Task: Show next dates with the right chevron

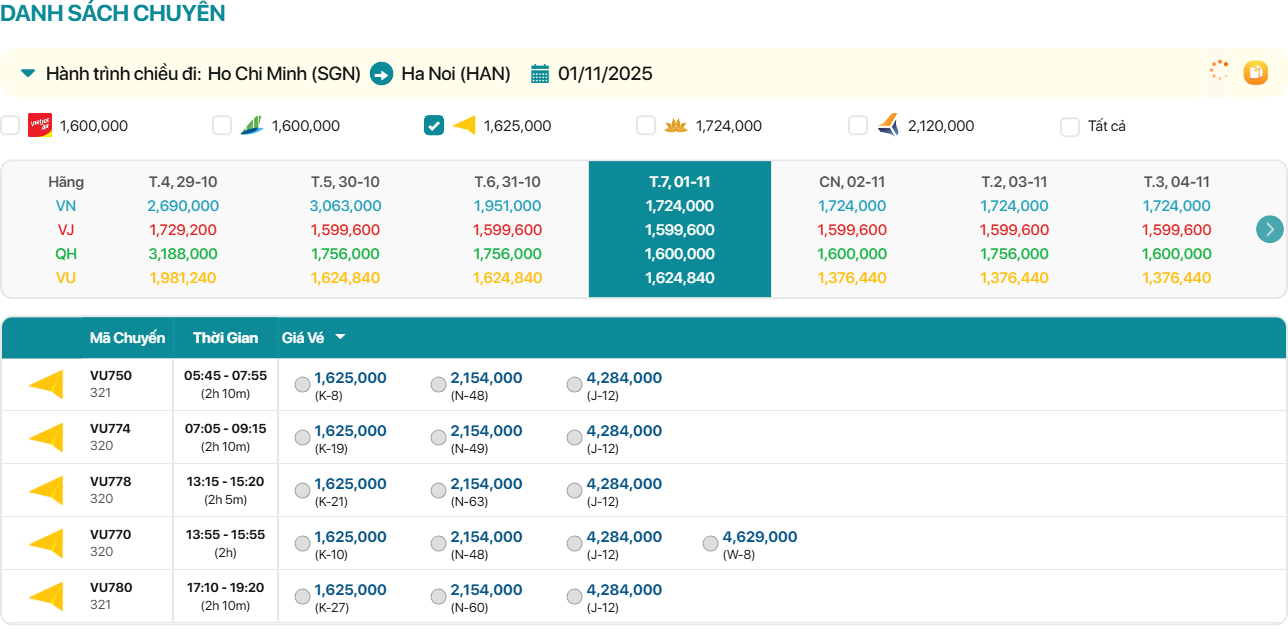Action: [1269, 229]
